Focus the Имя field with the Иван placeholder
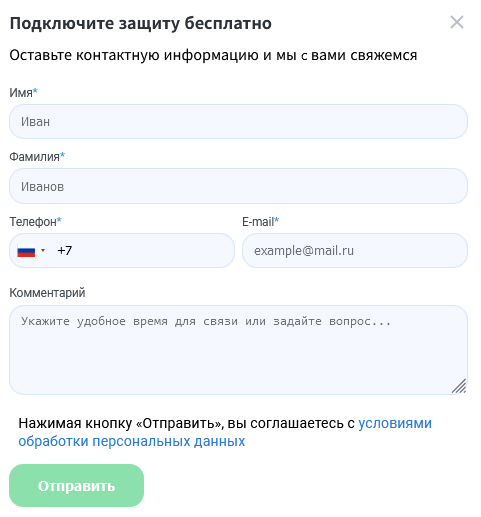481x517 pixels. tap(238, 122)
